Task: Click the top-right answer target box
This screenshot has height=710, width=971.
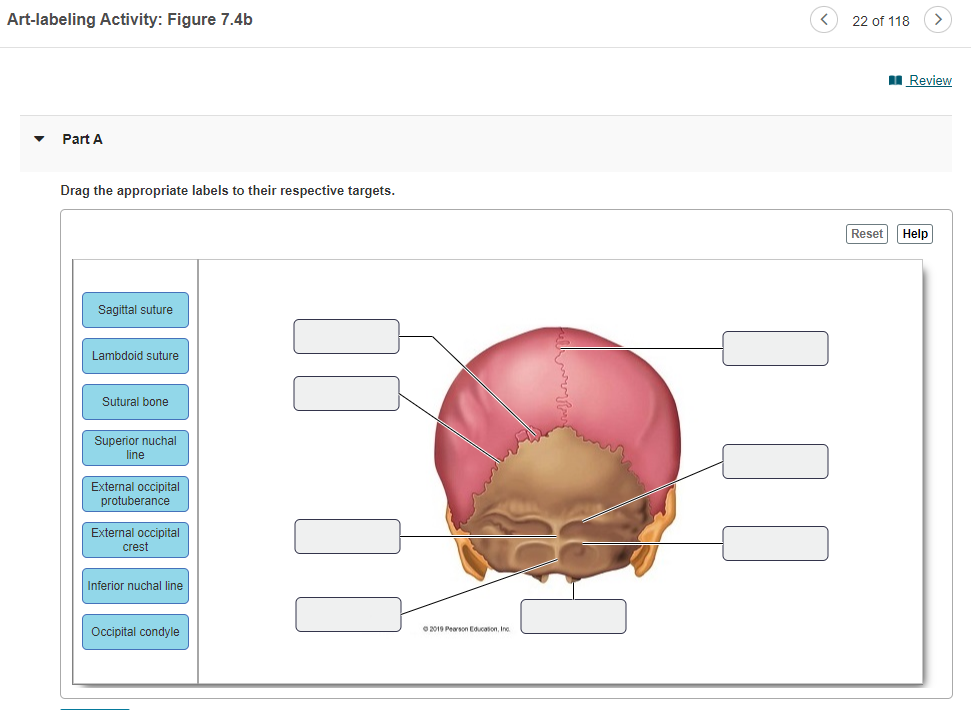Action: pyautogui.click(x=775, y=348)
